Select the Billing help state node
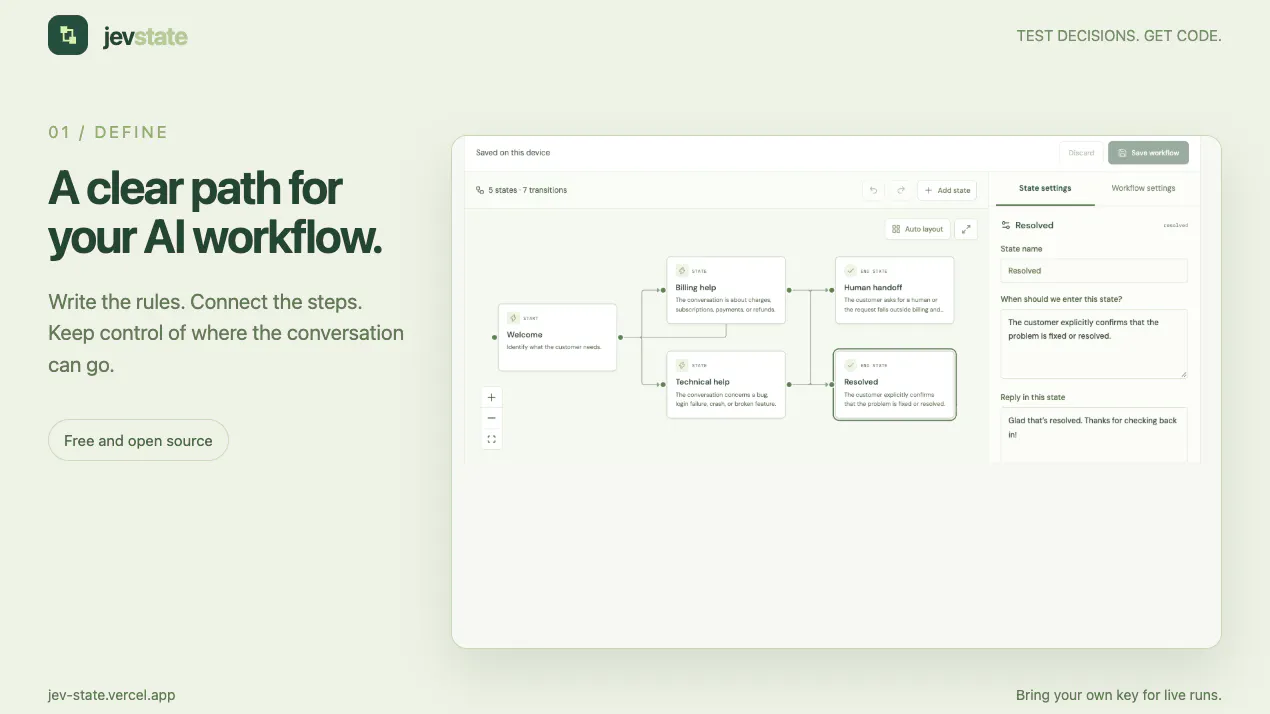Image resolution: width=1270 pixels, height=714 pixels. tap(726, 290)
